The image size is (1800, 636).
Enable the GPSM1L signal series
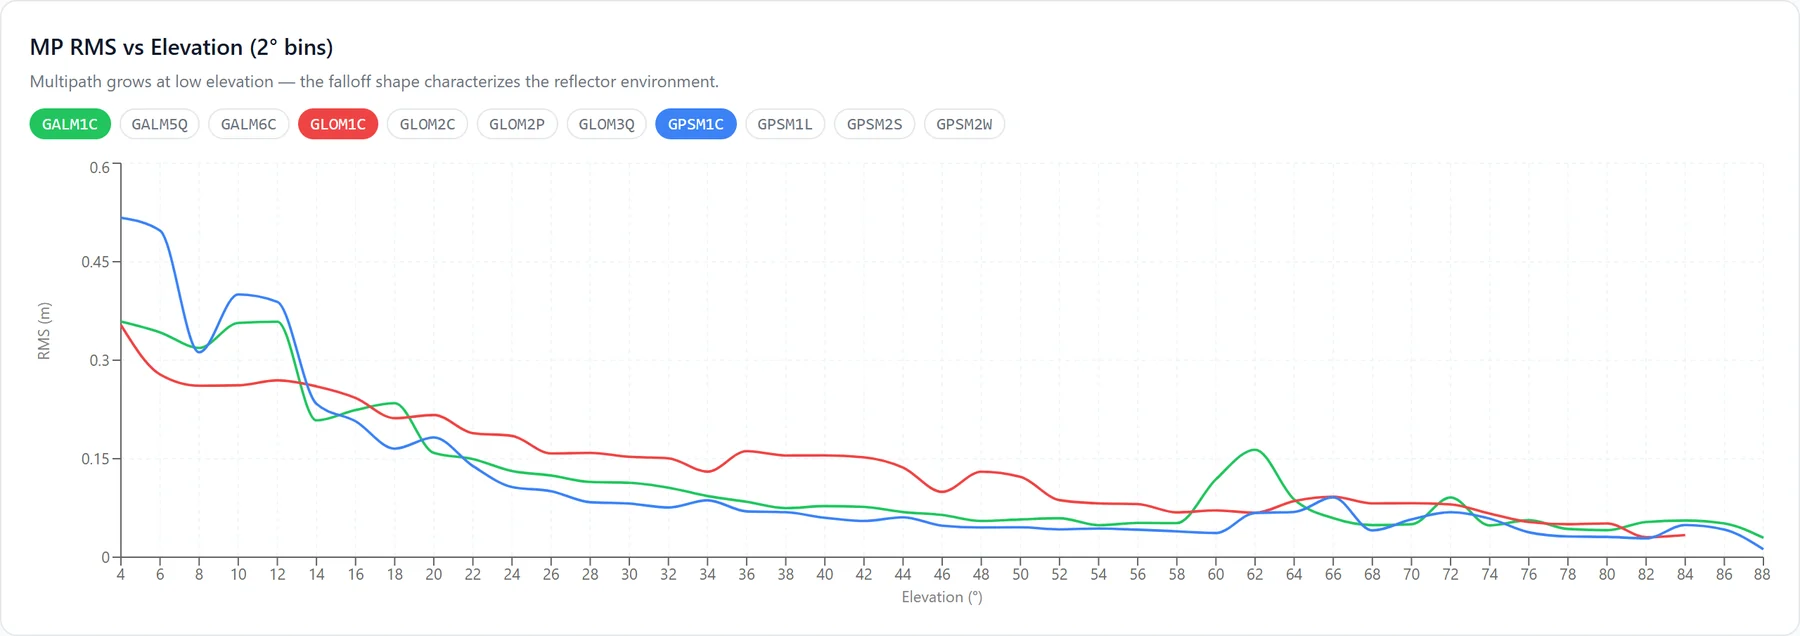point(785,124)
